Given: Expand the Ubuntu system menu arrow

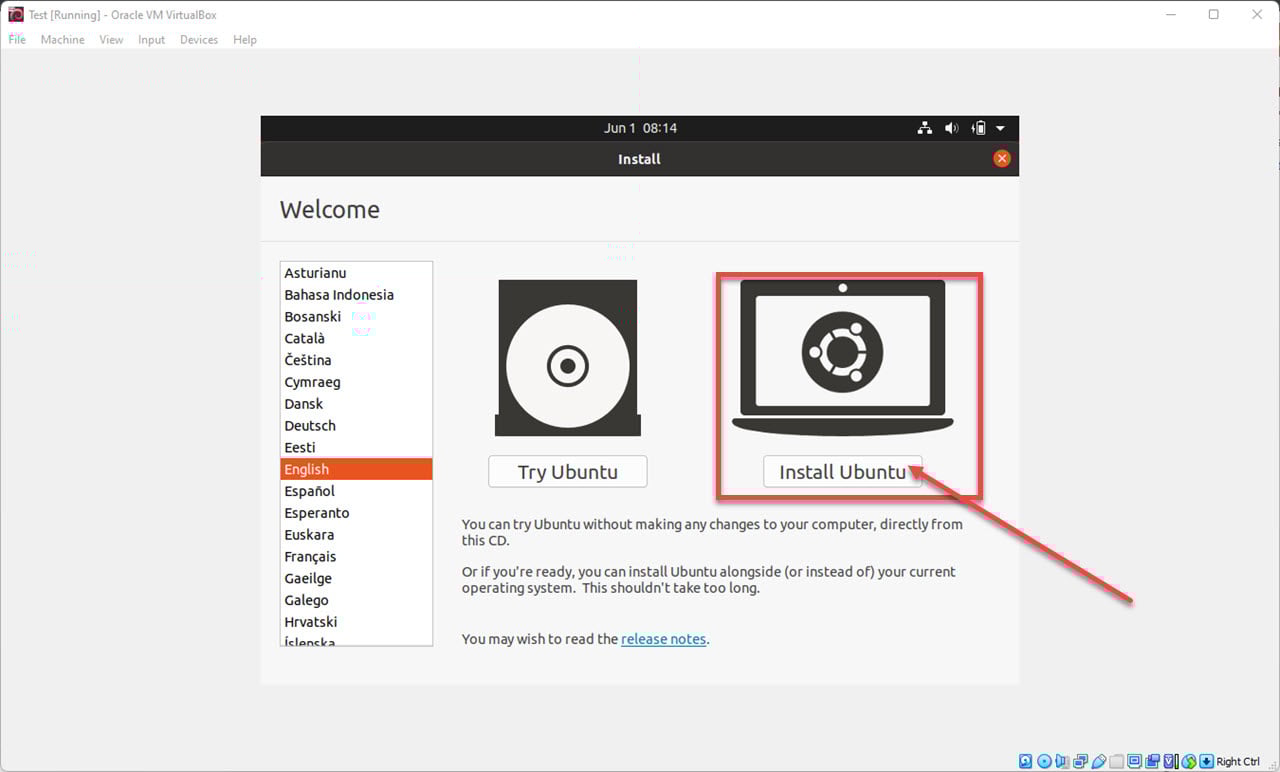Looking at the screenshot, I should click(1000, 128).
